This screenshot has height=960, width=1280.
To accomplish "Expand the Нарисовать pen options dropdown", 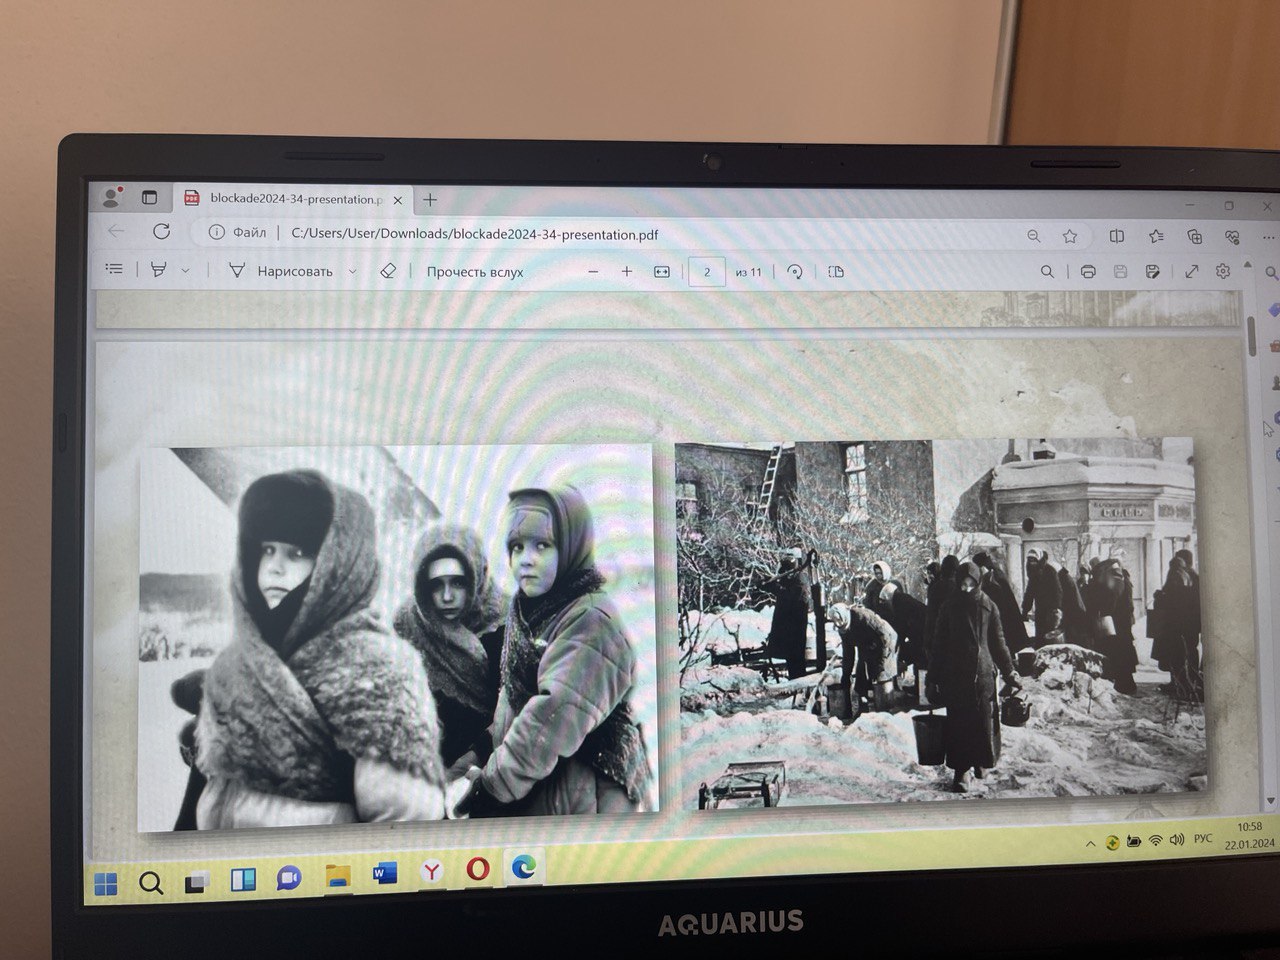I will (352, 271).
